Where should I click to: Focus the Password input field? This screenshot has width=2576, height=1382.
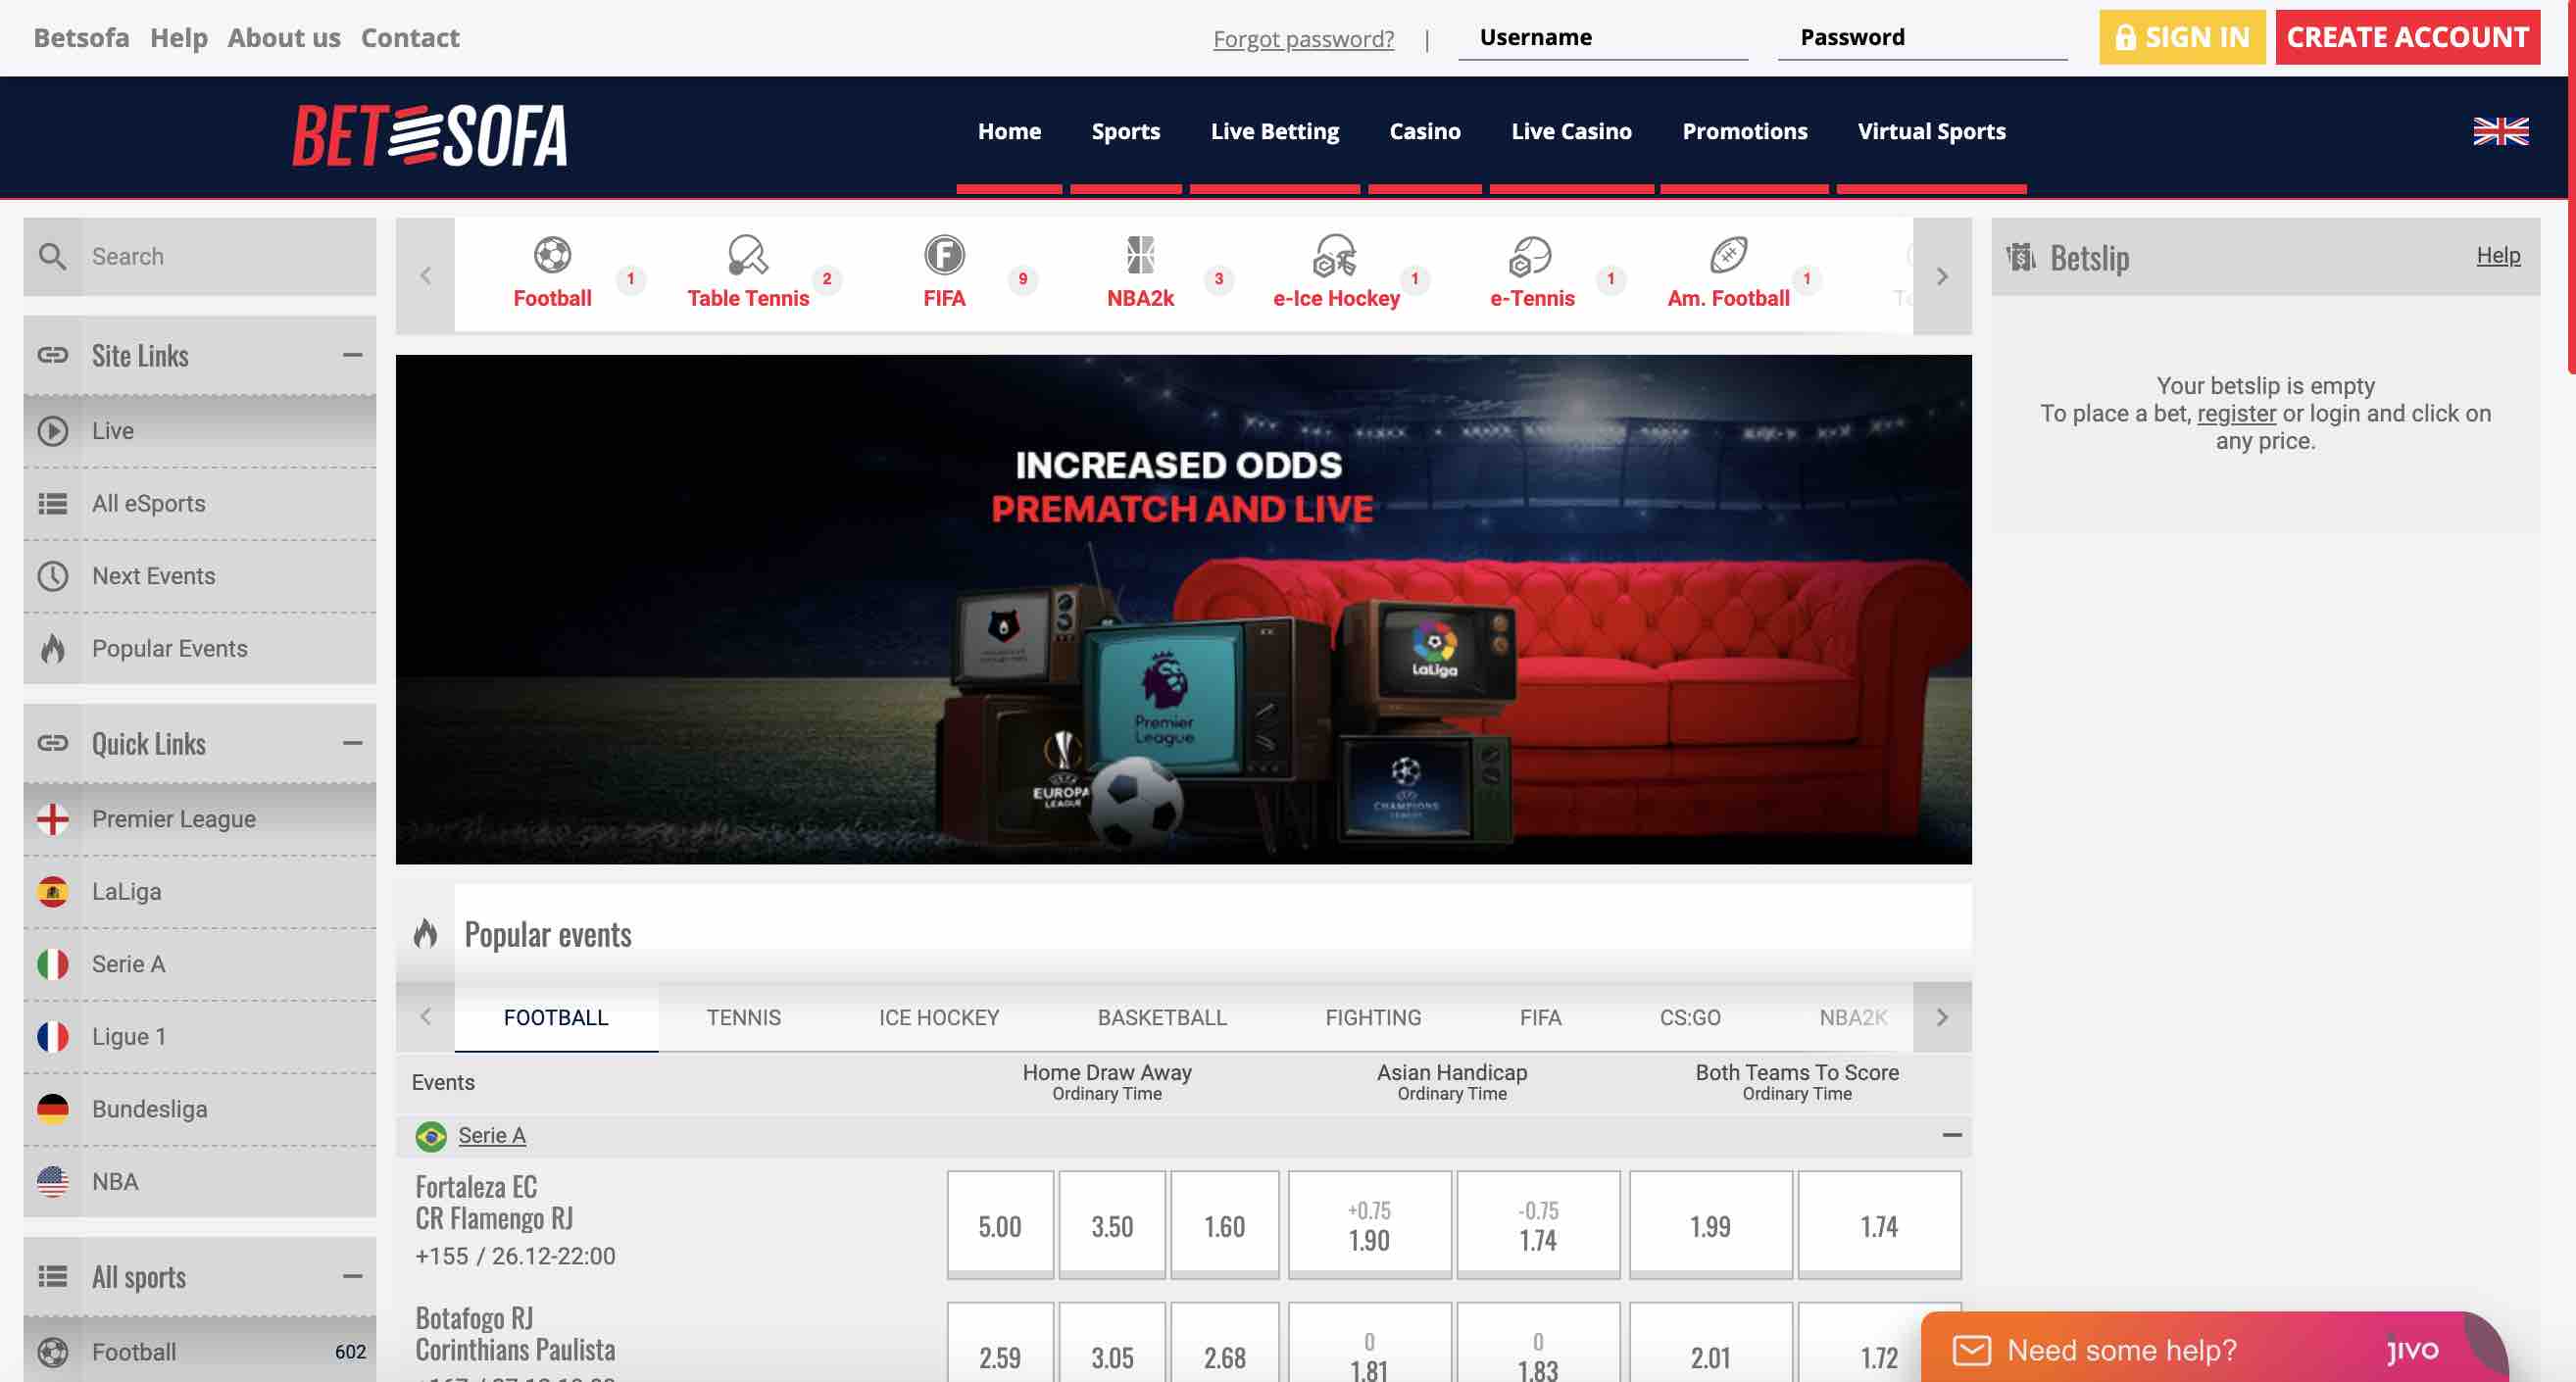click(x=1922, y=38)
